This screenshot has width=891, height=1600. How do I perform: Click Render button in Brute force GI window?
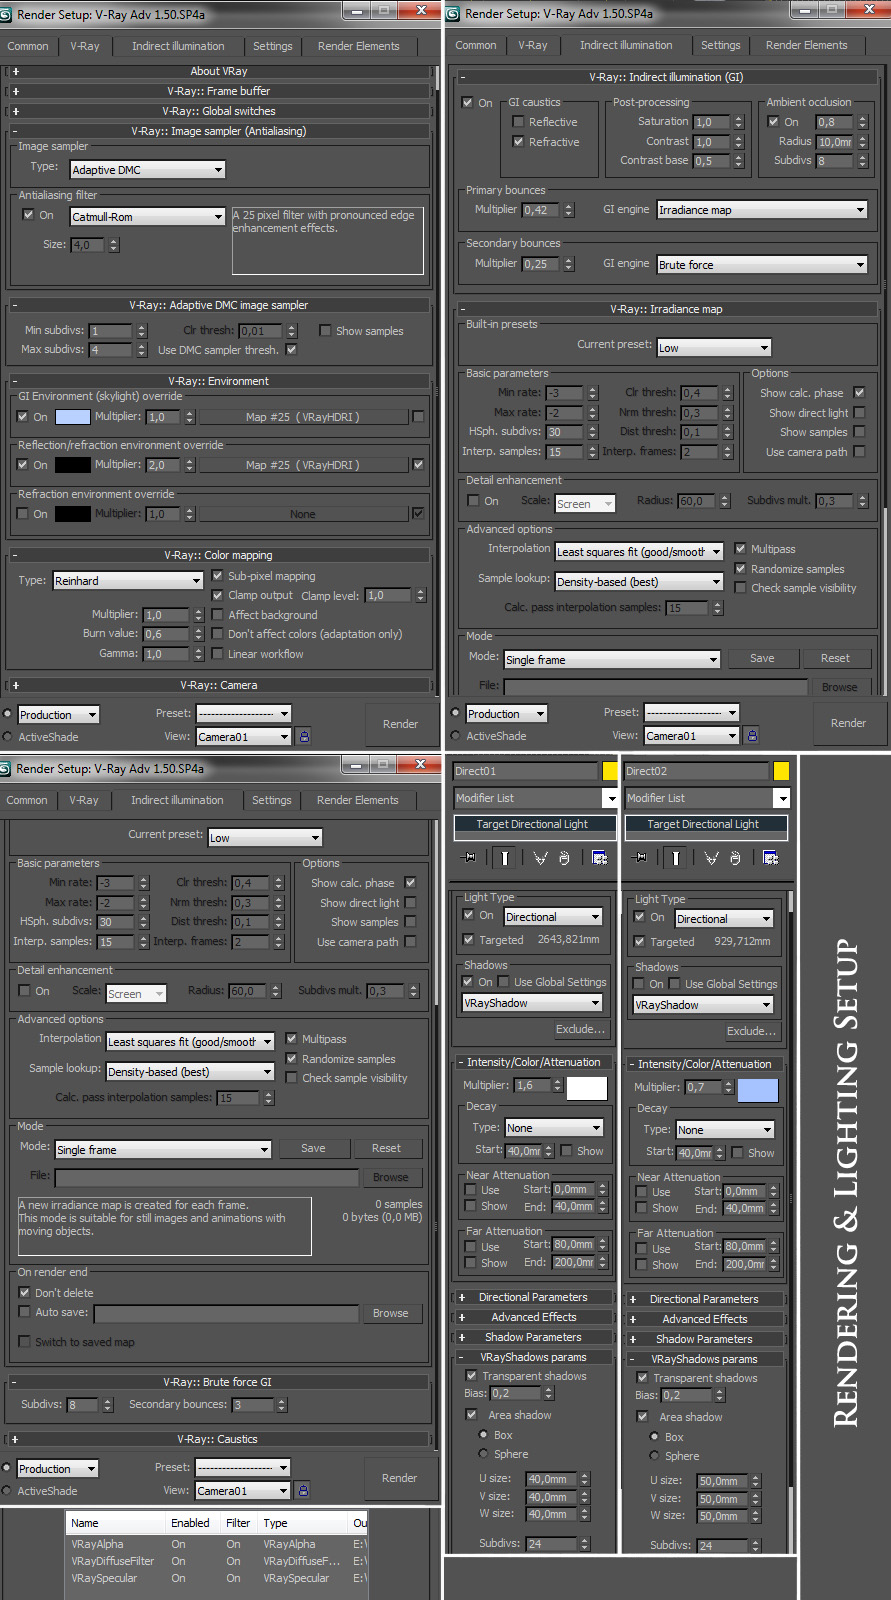[x=399, y=1478]
